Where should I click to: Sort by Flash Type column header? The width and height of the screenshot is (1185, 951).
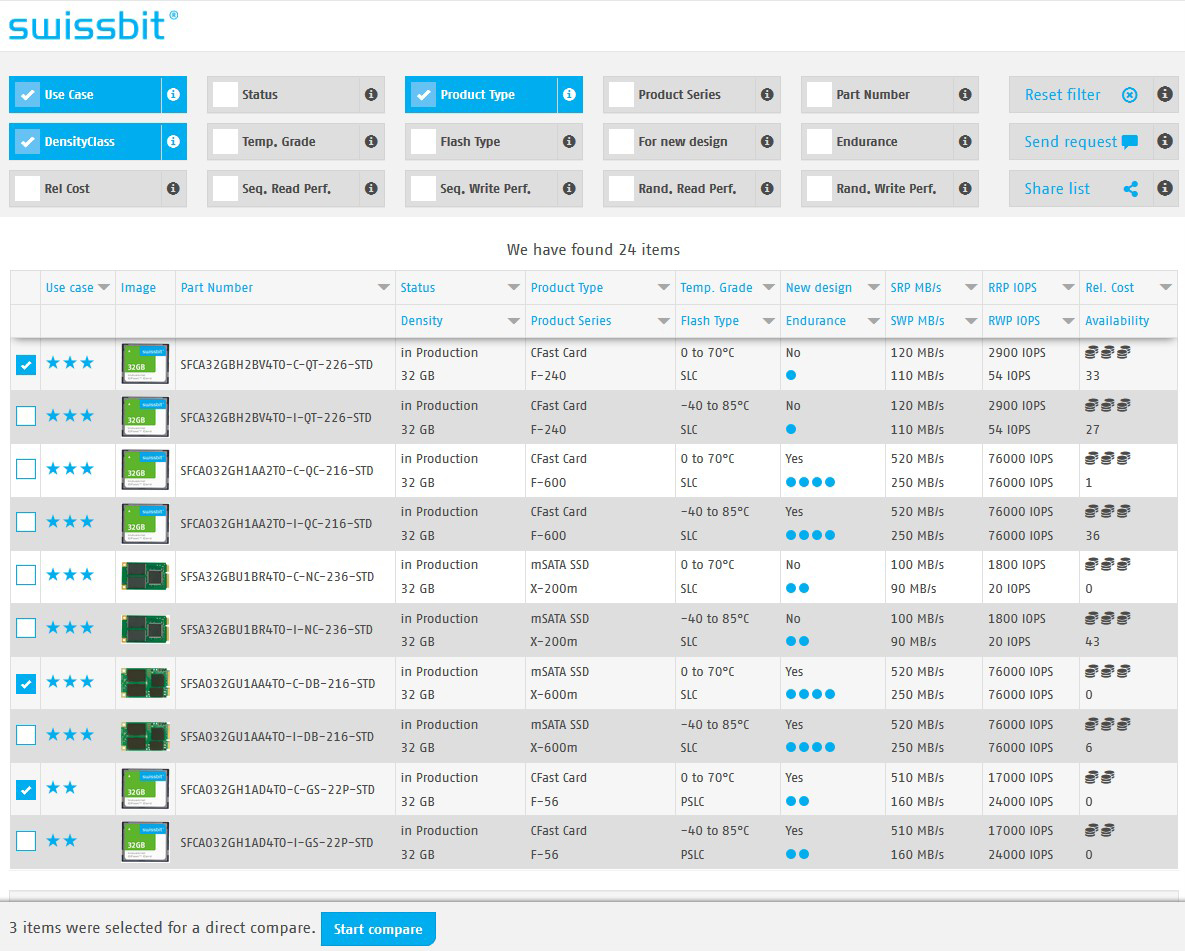710,321
